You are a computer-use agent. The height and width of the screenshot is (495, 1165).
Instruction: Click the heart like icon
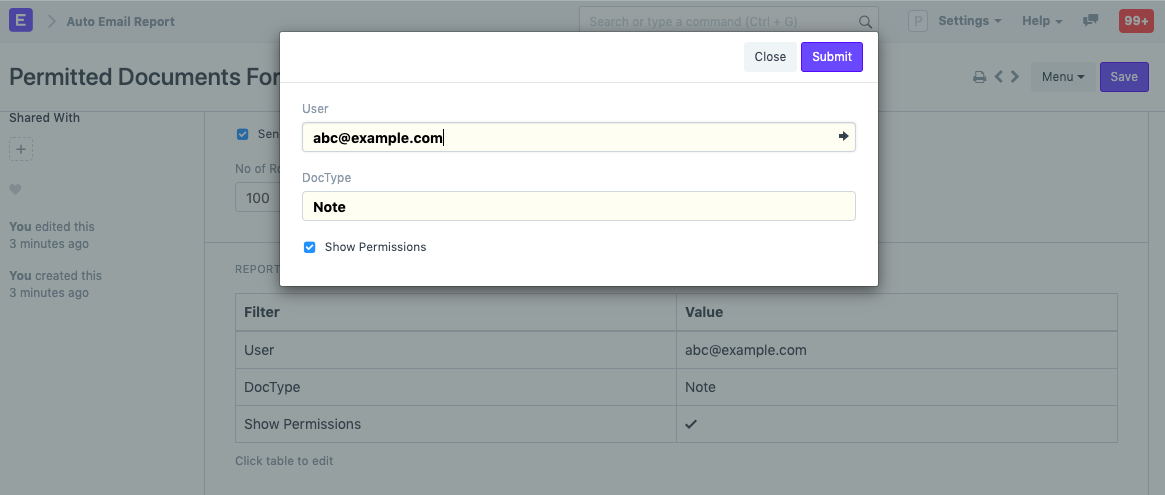click(x=15, y=190)
